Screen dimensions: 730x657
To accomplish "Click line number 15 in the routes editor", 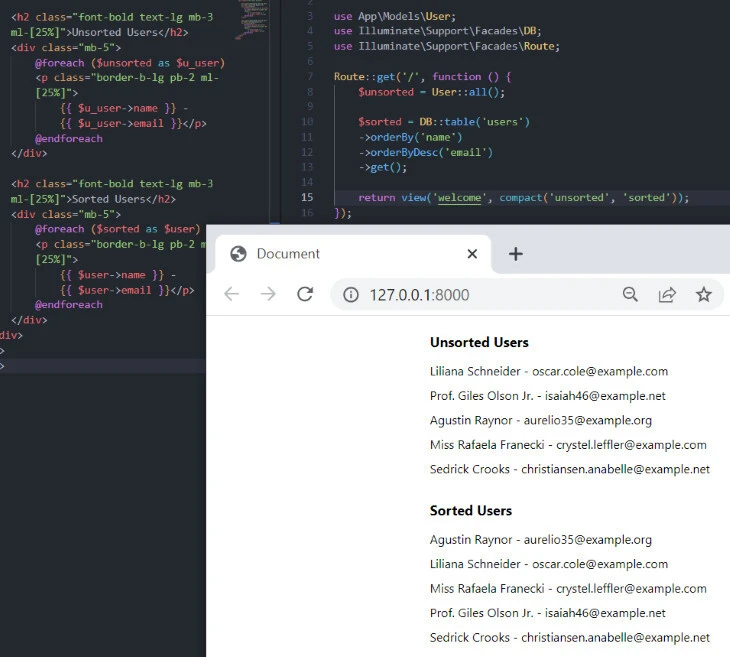I will [307, 198].
